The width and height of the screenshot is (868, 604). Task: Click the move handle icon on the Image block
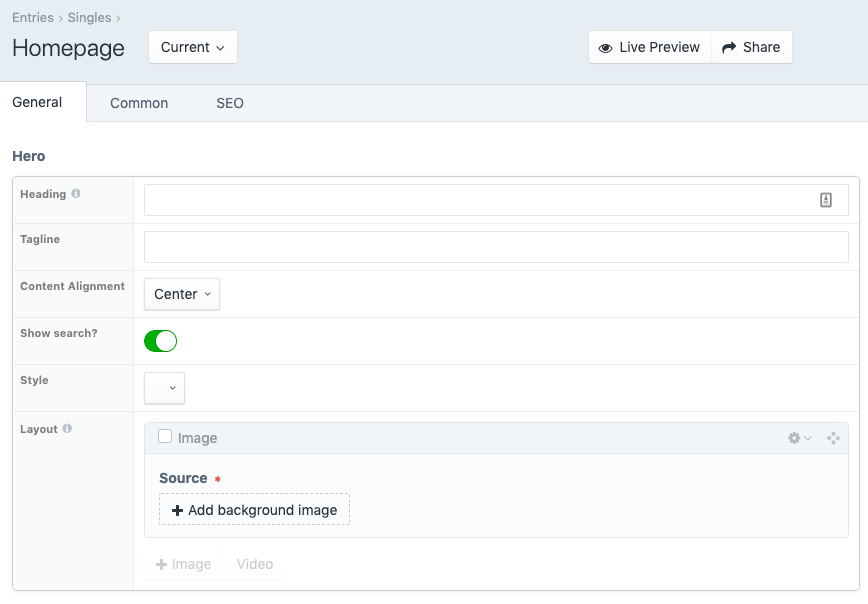pos(833,438)
